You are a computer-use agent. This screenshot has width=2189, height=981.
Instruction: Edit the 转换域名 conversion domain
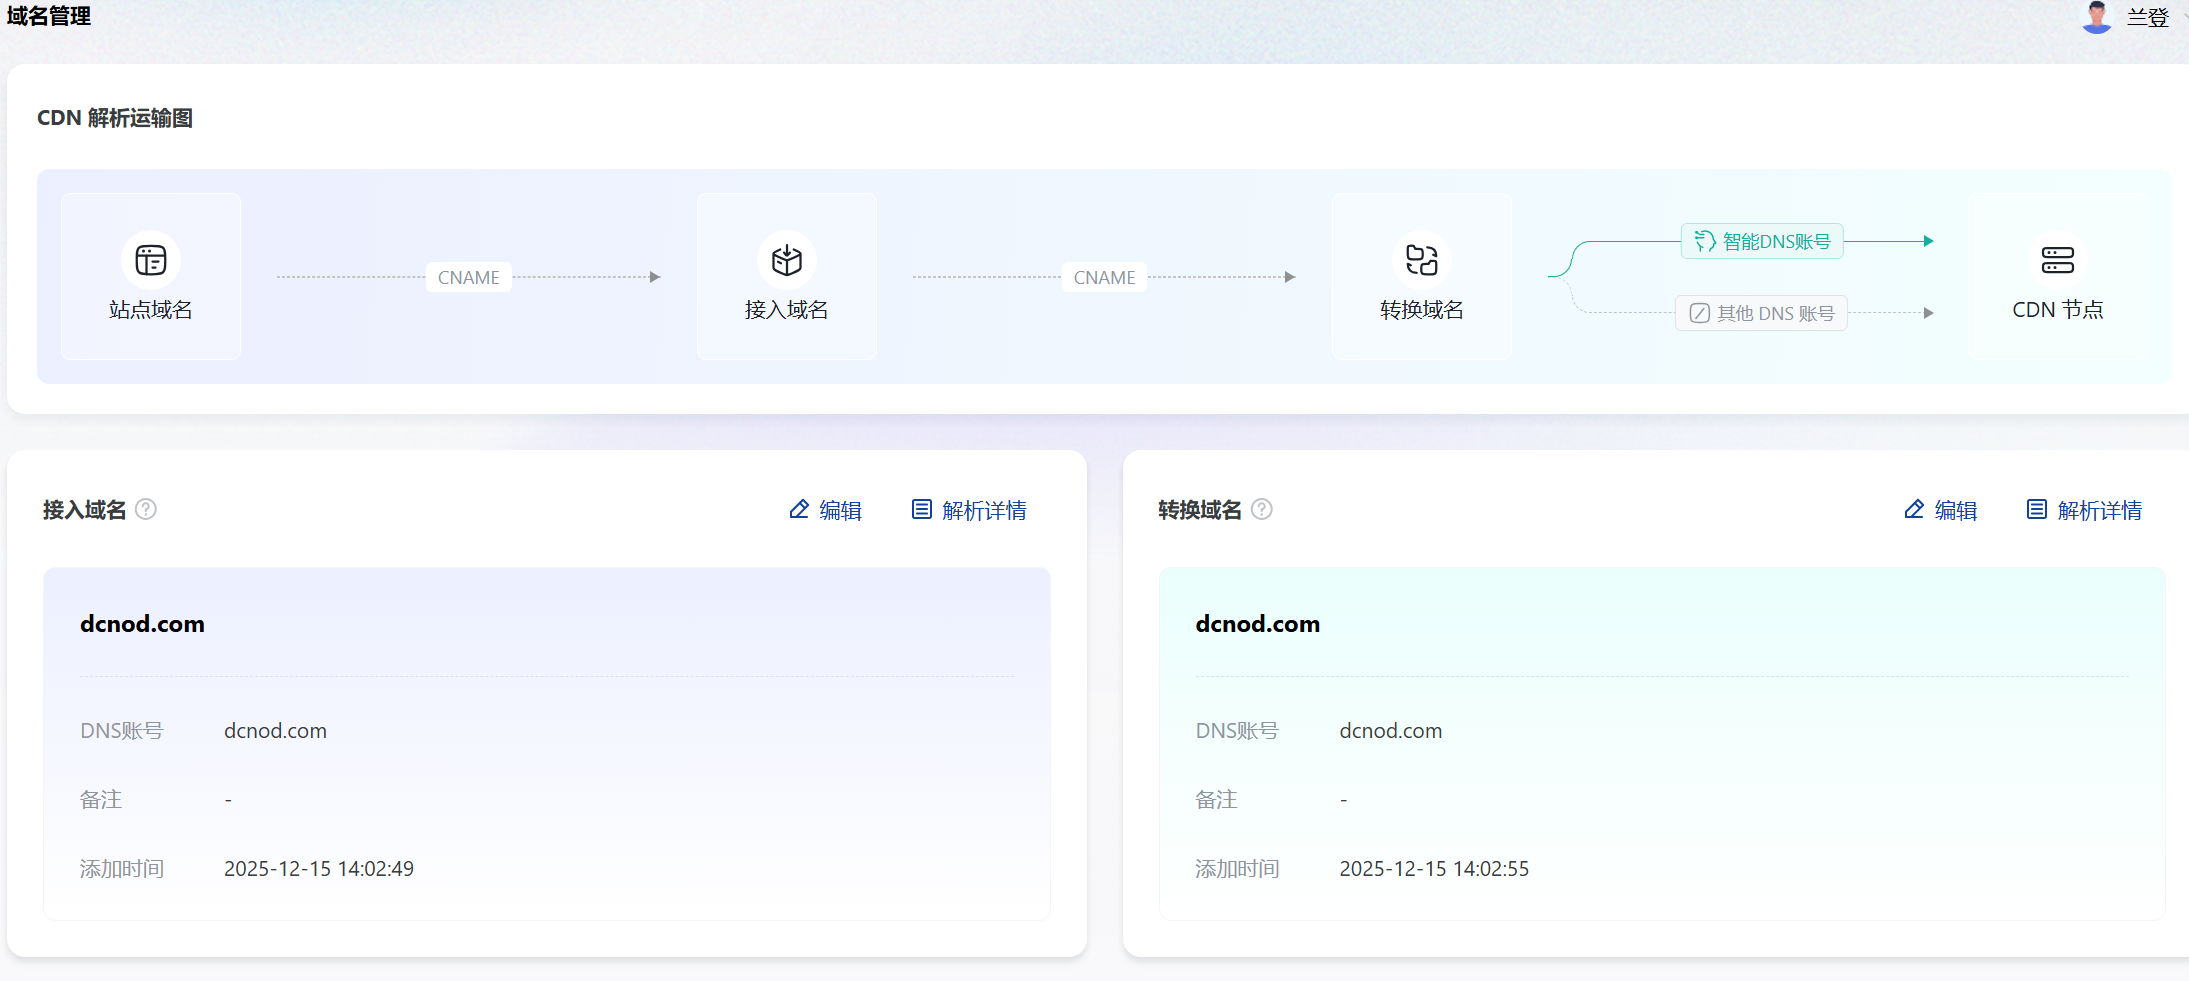[x=1941, y=510]
